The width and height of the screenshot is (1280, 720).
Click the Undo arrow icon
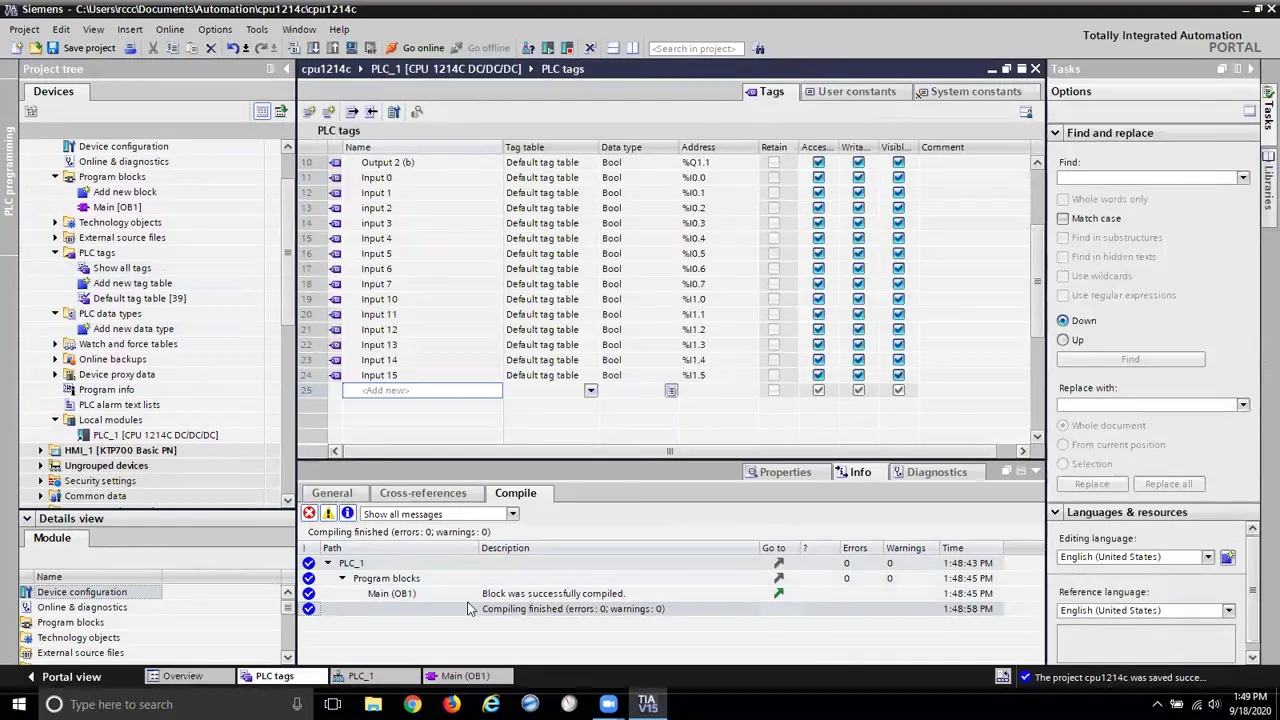tap(233, 48)
